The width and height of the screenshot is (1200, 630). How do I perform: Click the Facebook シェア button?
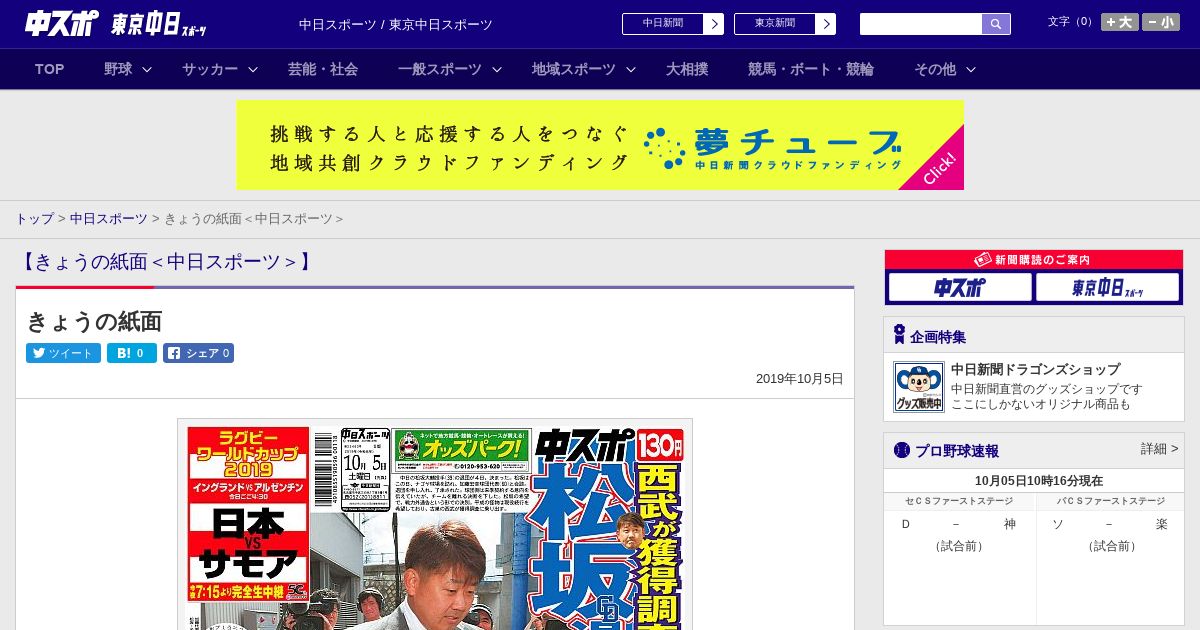click(198, 353)
